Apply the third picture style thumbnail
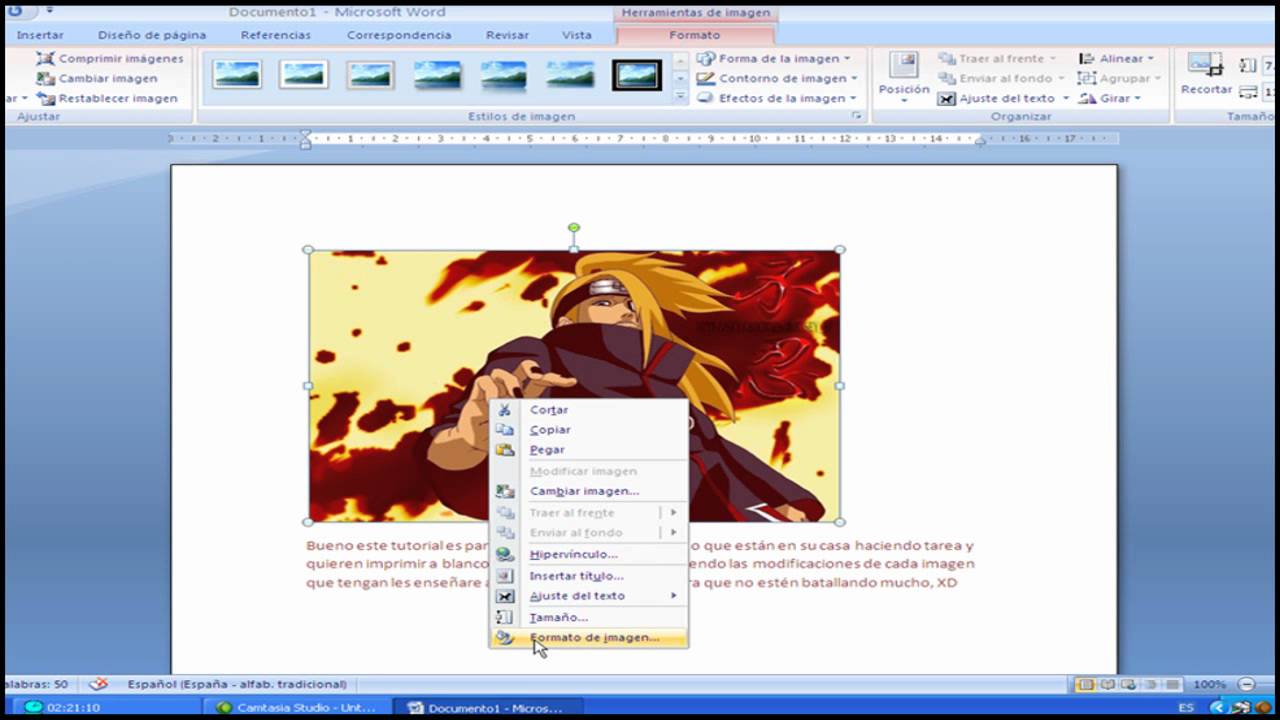This screenshot has height=720, width=1280. (x=370, y=74)
